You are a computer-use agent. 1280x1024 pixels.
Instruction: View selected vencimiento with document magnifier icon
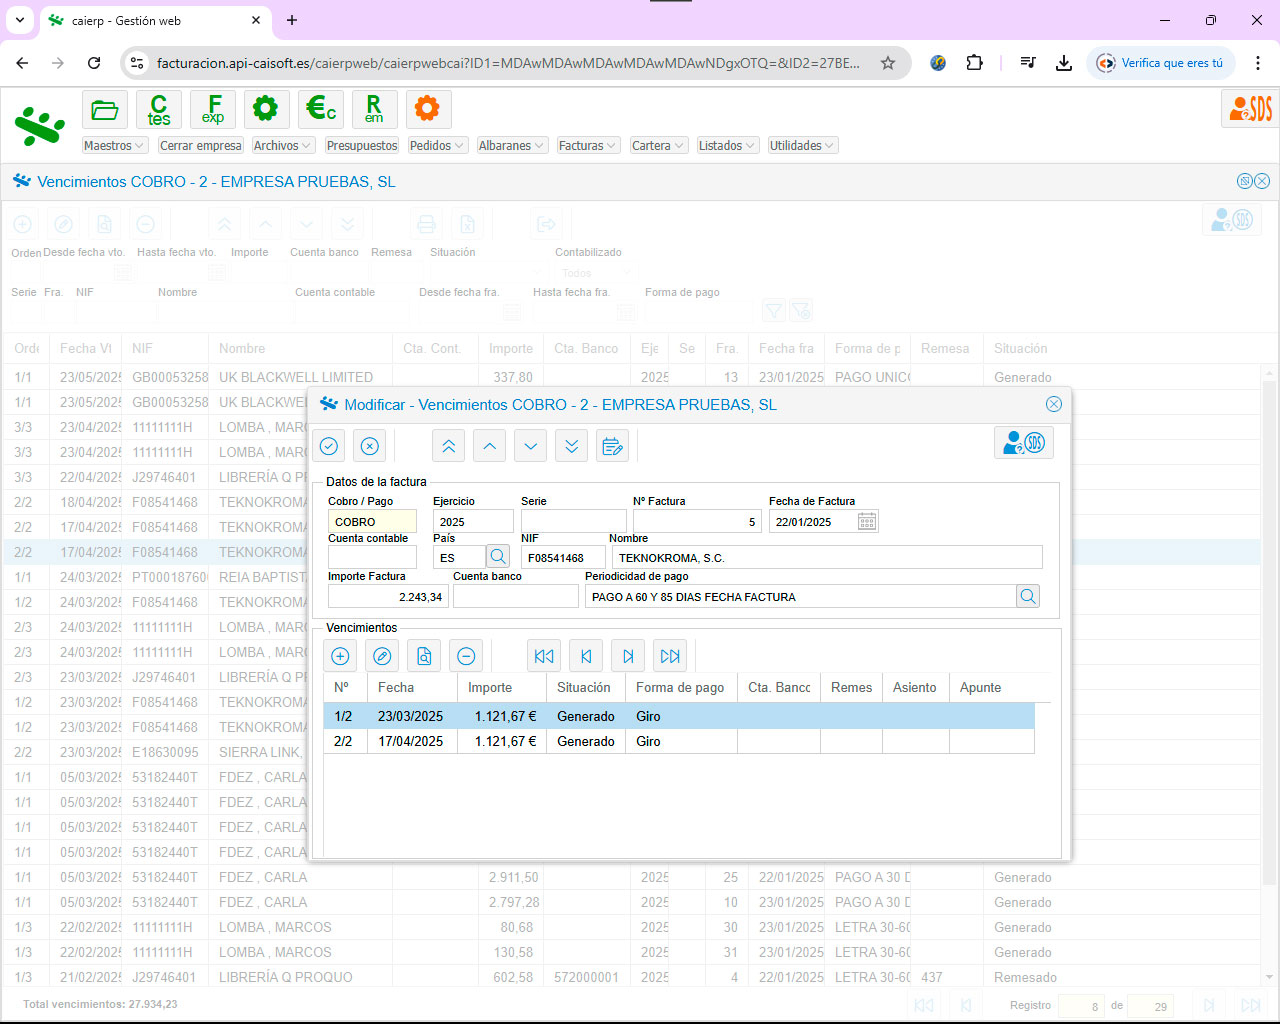click(x=424, y=656)
